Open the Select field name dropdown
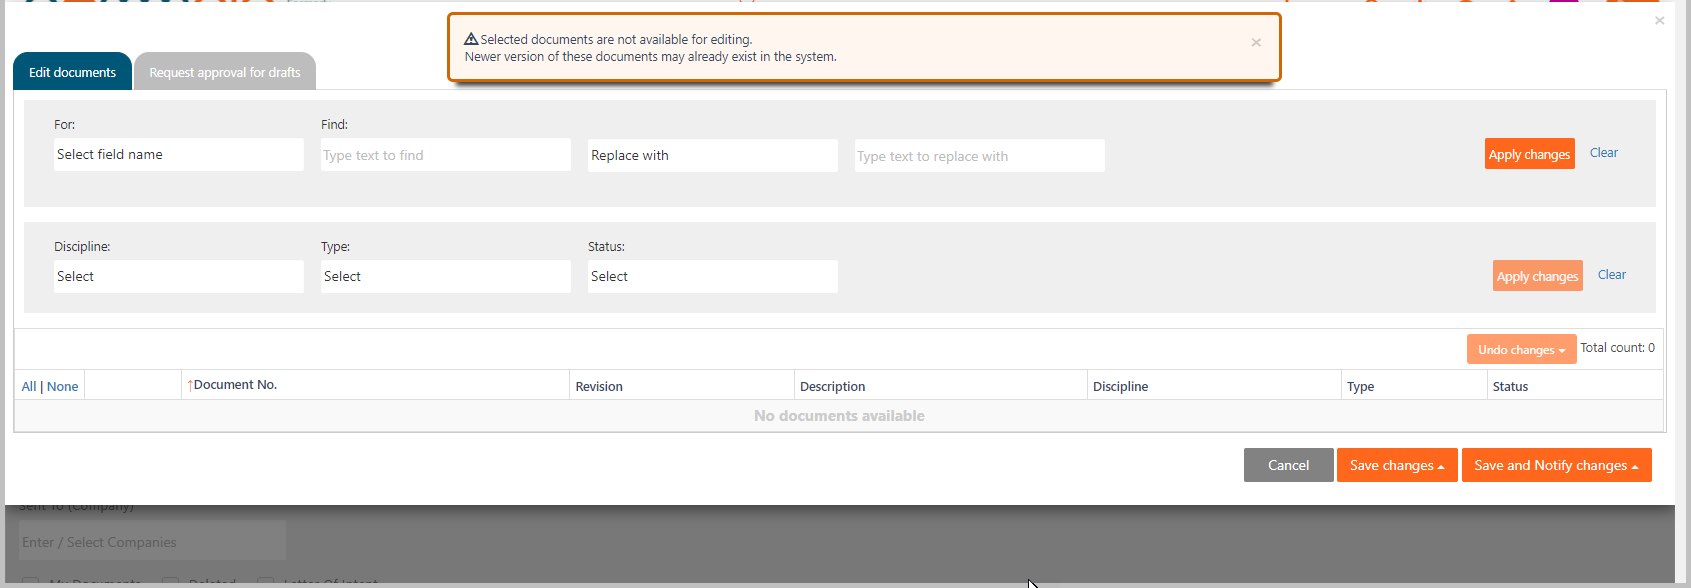 point(178,155)
